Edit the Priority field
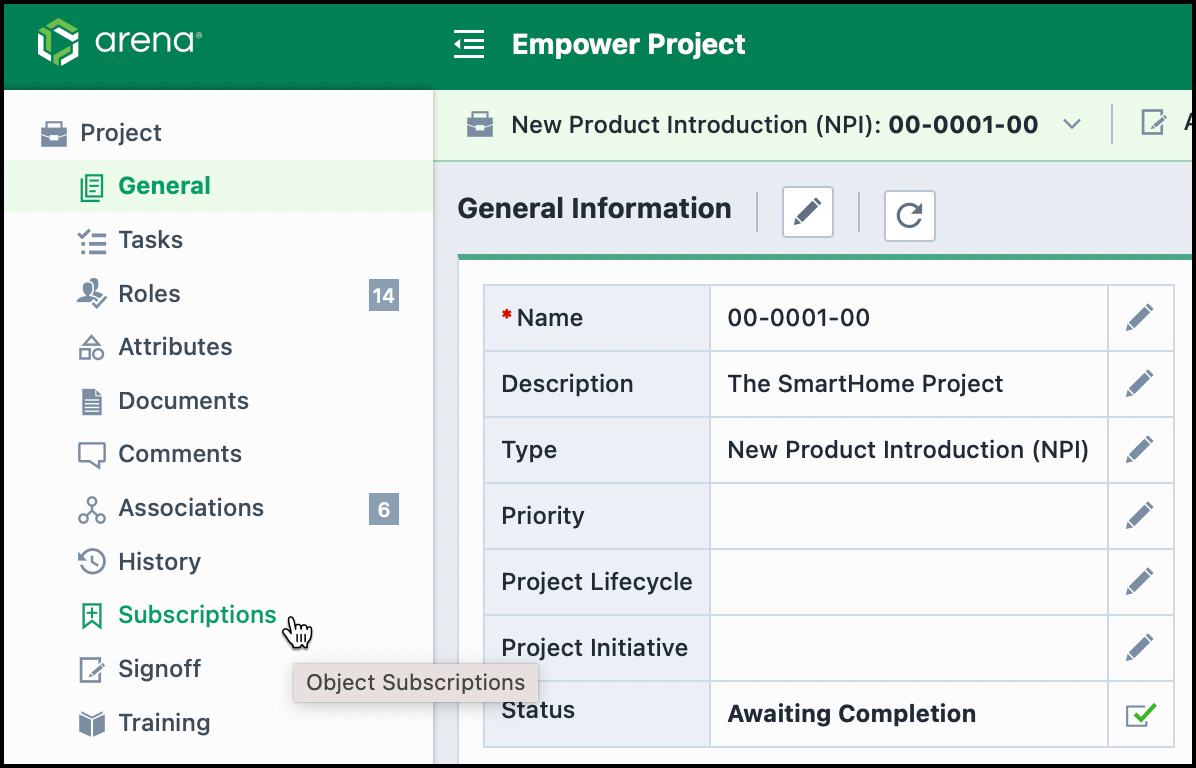The image size is (1196, 768). (1140, 515)
